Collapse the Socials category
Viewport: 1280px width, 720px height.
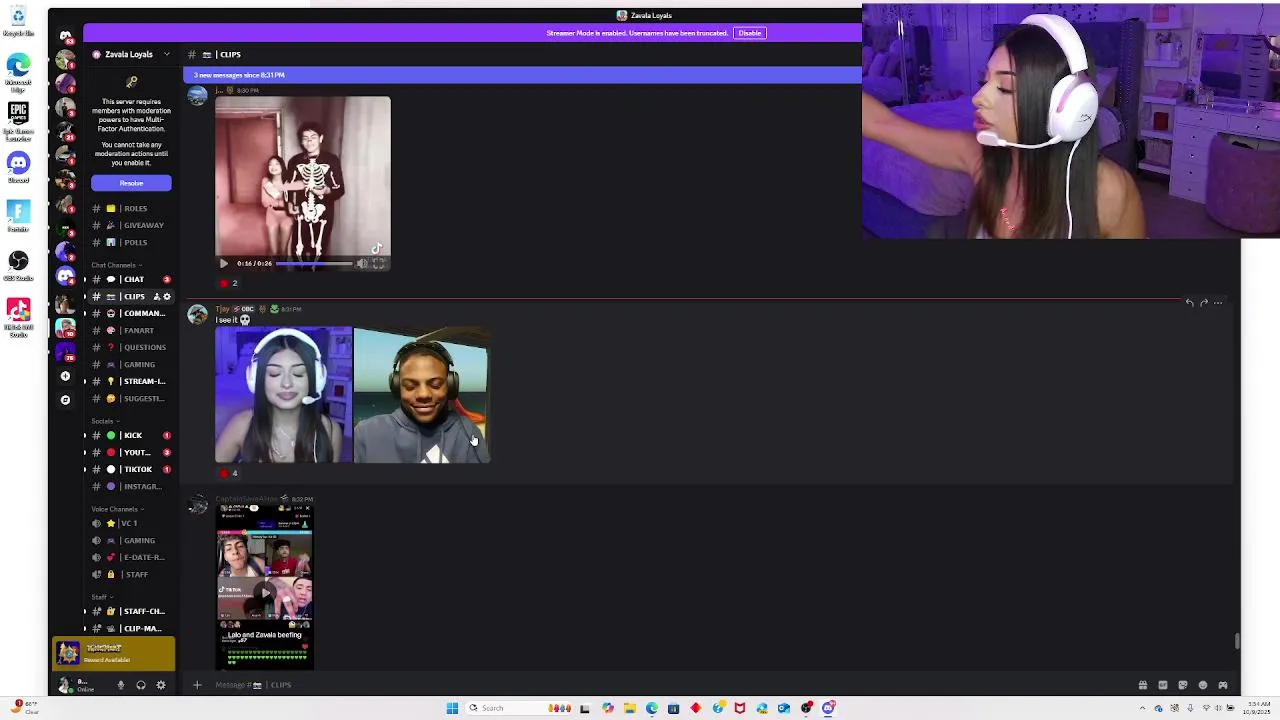(x=104, y=421)
